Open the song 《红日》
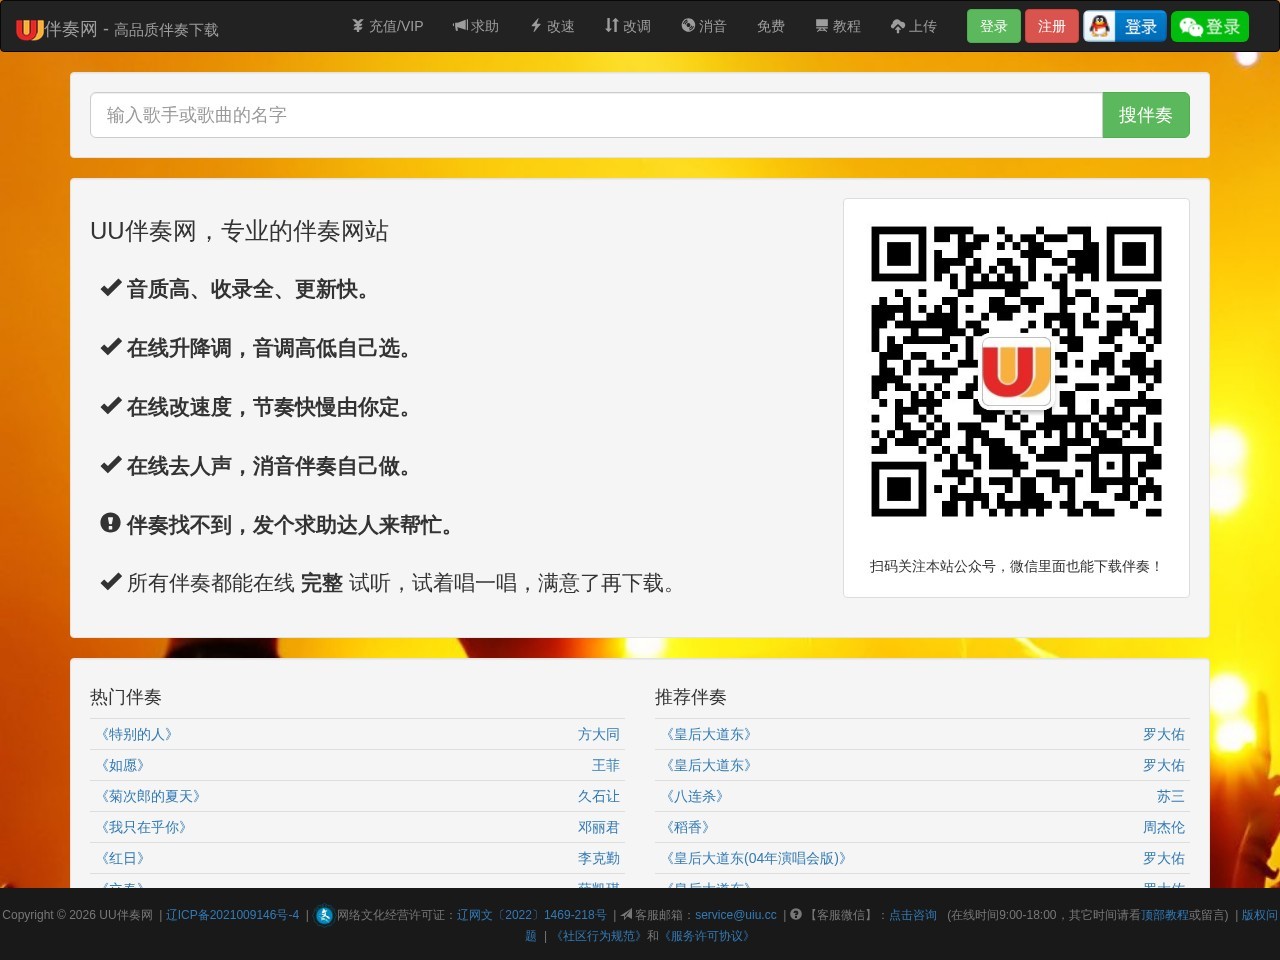Viewport: 1280px width, 960px height. pos(123,858)
